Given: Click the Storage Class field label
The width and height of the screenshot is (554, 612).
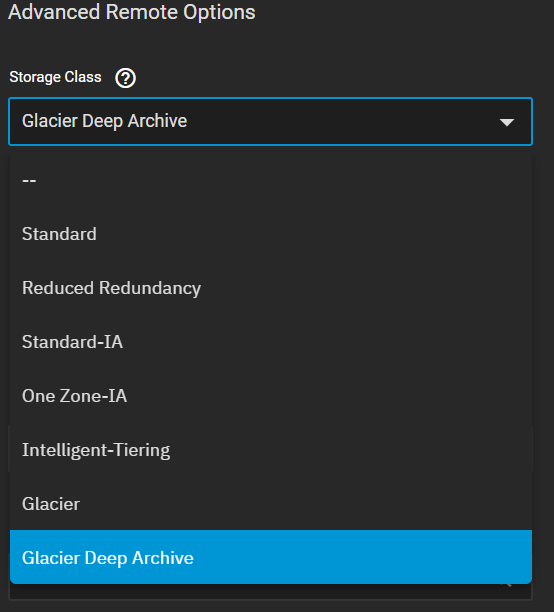Looking at the screenshot, I should pyautogui.click(x=55, y=77).
